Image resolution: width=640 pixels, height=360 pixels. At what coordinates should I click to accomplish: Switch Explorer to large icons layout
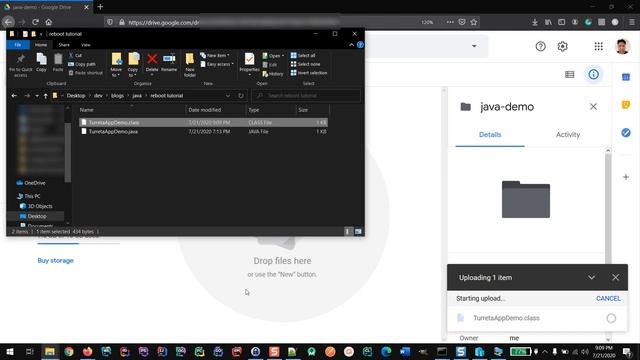pos(358,231)
